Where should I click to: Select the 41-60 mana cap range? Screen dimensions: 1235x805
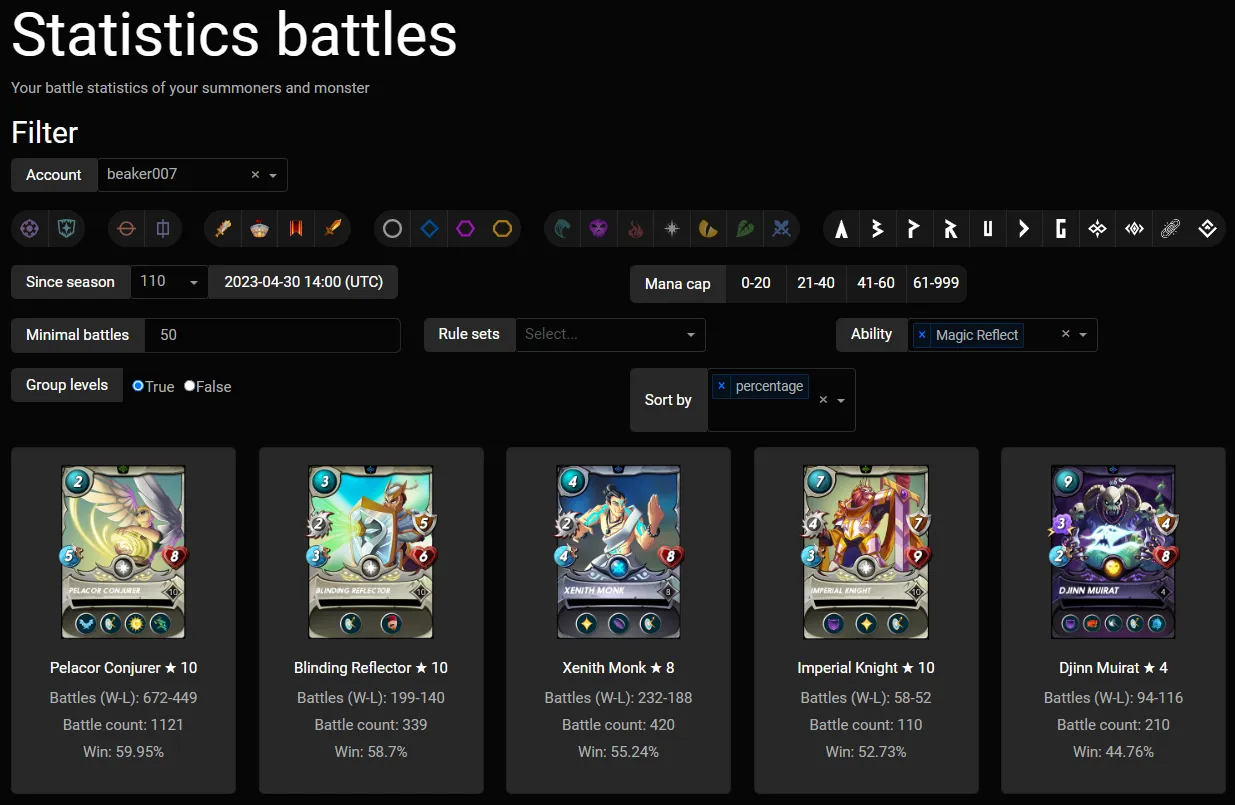coord(876,283)
